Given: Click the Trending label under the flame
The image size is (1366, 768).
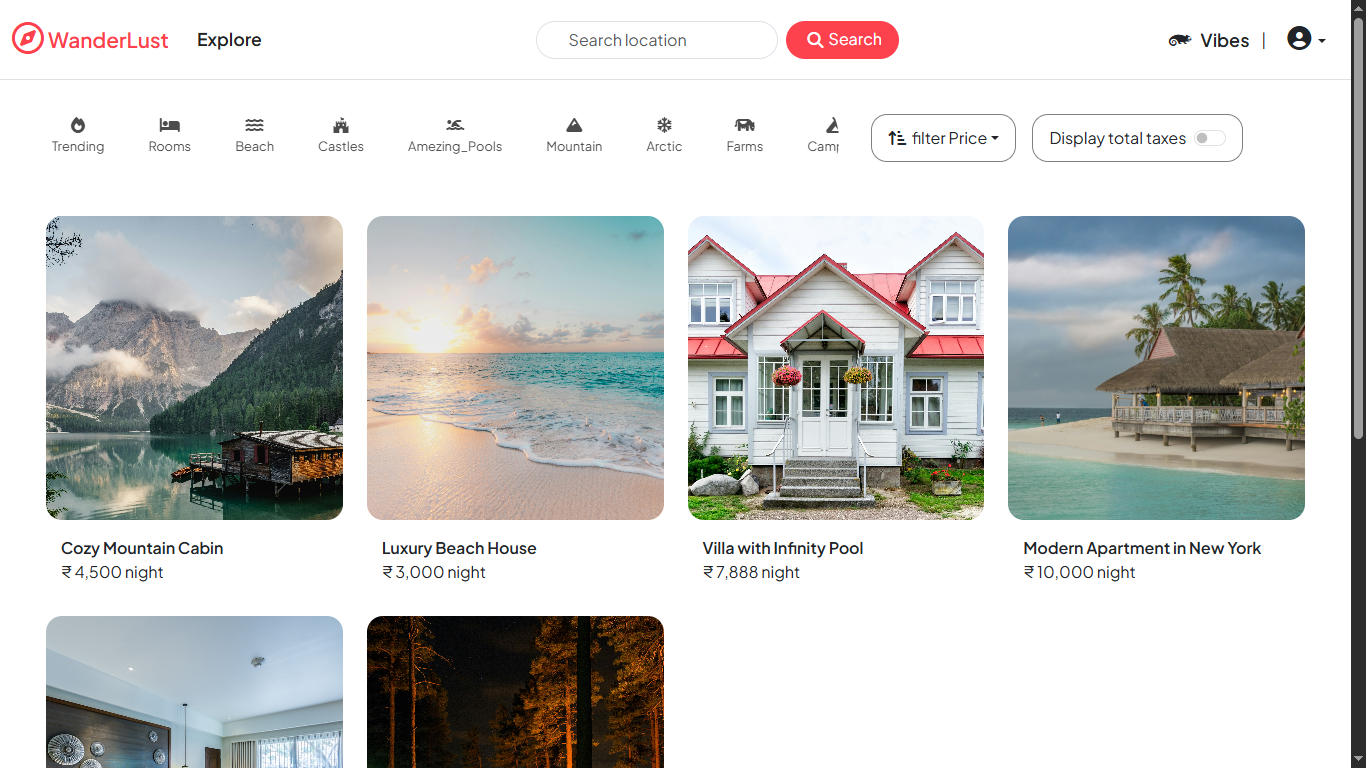Looking at the screenshot, I should coord(78,147).
